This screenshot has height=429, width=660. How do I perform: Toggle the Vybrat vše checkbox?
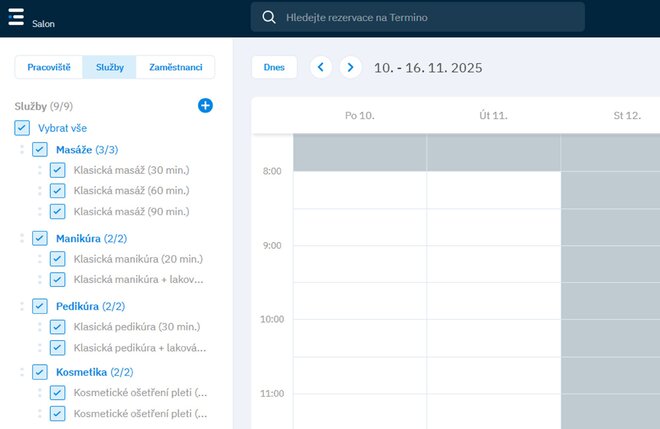click(x=22, y=128)
